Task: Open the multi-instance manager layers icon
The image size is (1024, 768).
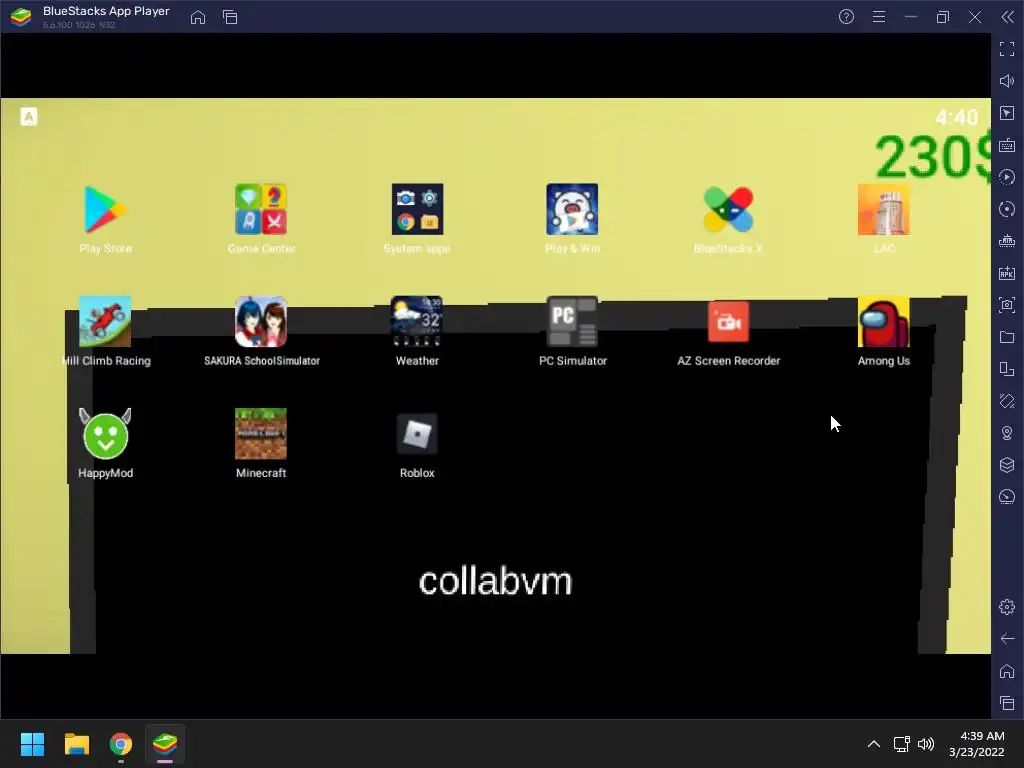Action: pyautogui.click(x=1007, y=465)
